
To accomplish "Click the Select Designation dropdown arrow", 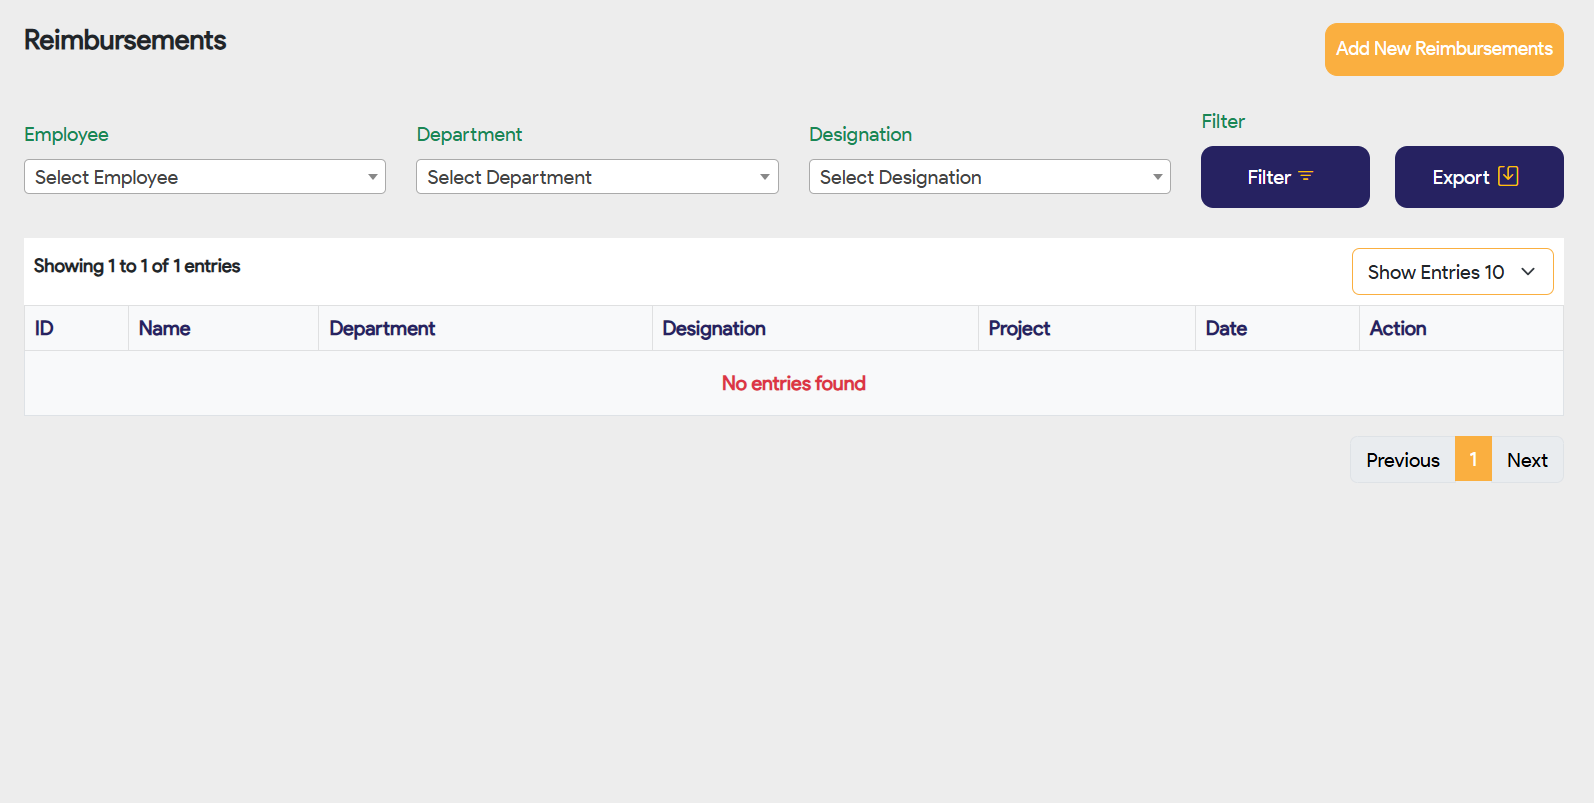I will pyautogui.click(x=1157, y=177).
